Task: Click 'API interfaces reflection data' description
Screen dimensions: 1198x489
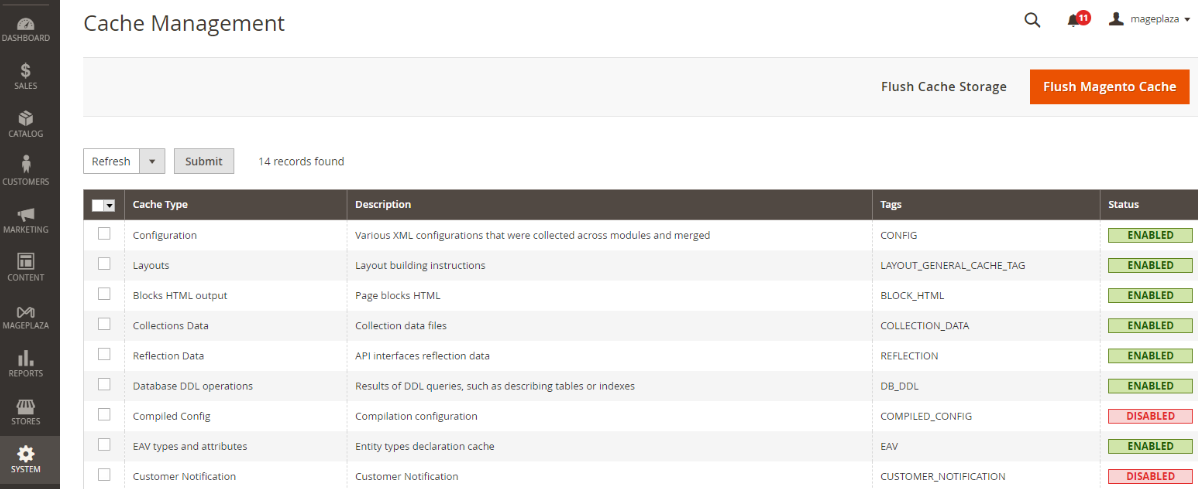Action: pyautogui.click(x=423, y=356)
